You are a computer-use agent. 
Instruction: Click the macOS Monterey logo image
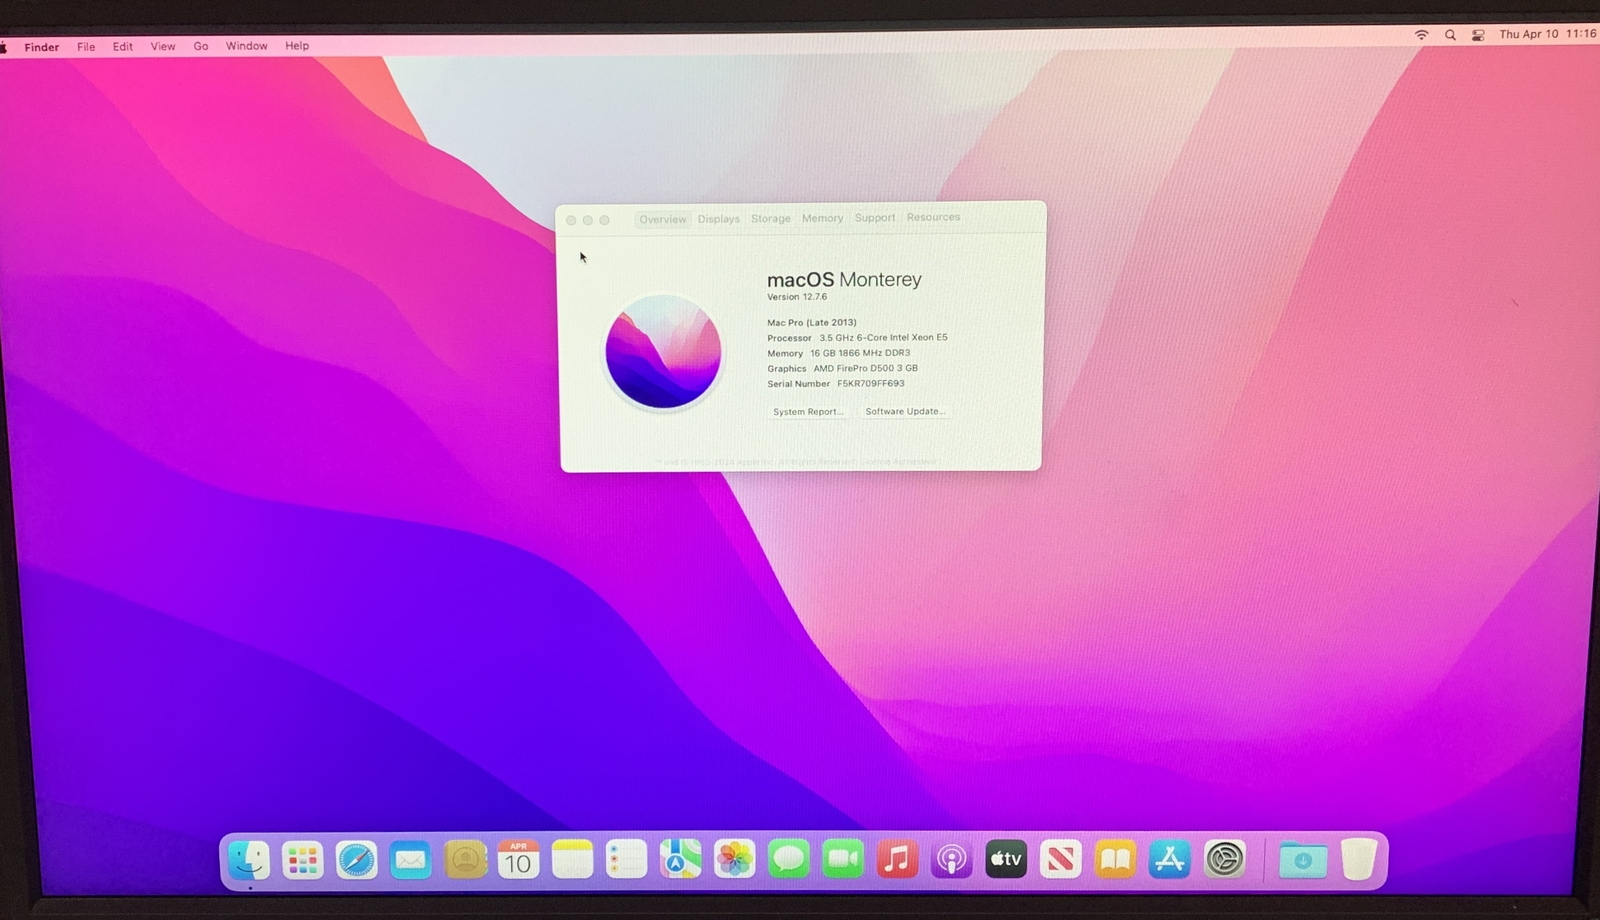[x=663, y=351]
